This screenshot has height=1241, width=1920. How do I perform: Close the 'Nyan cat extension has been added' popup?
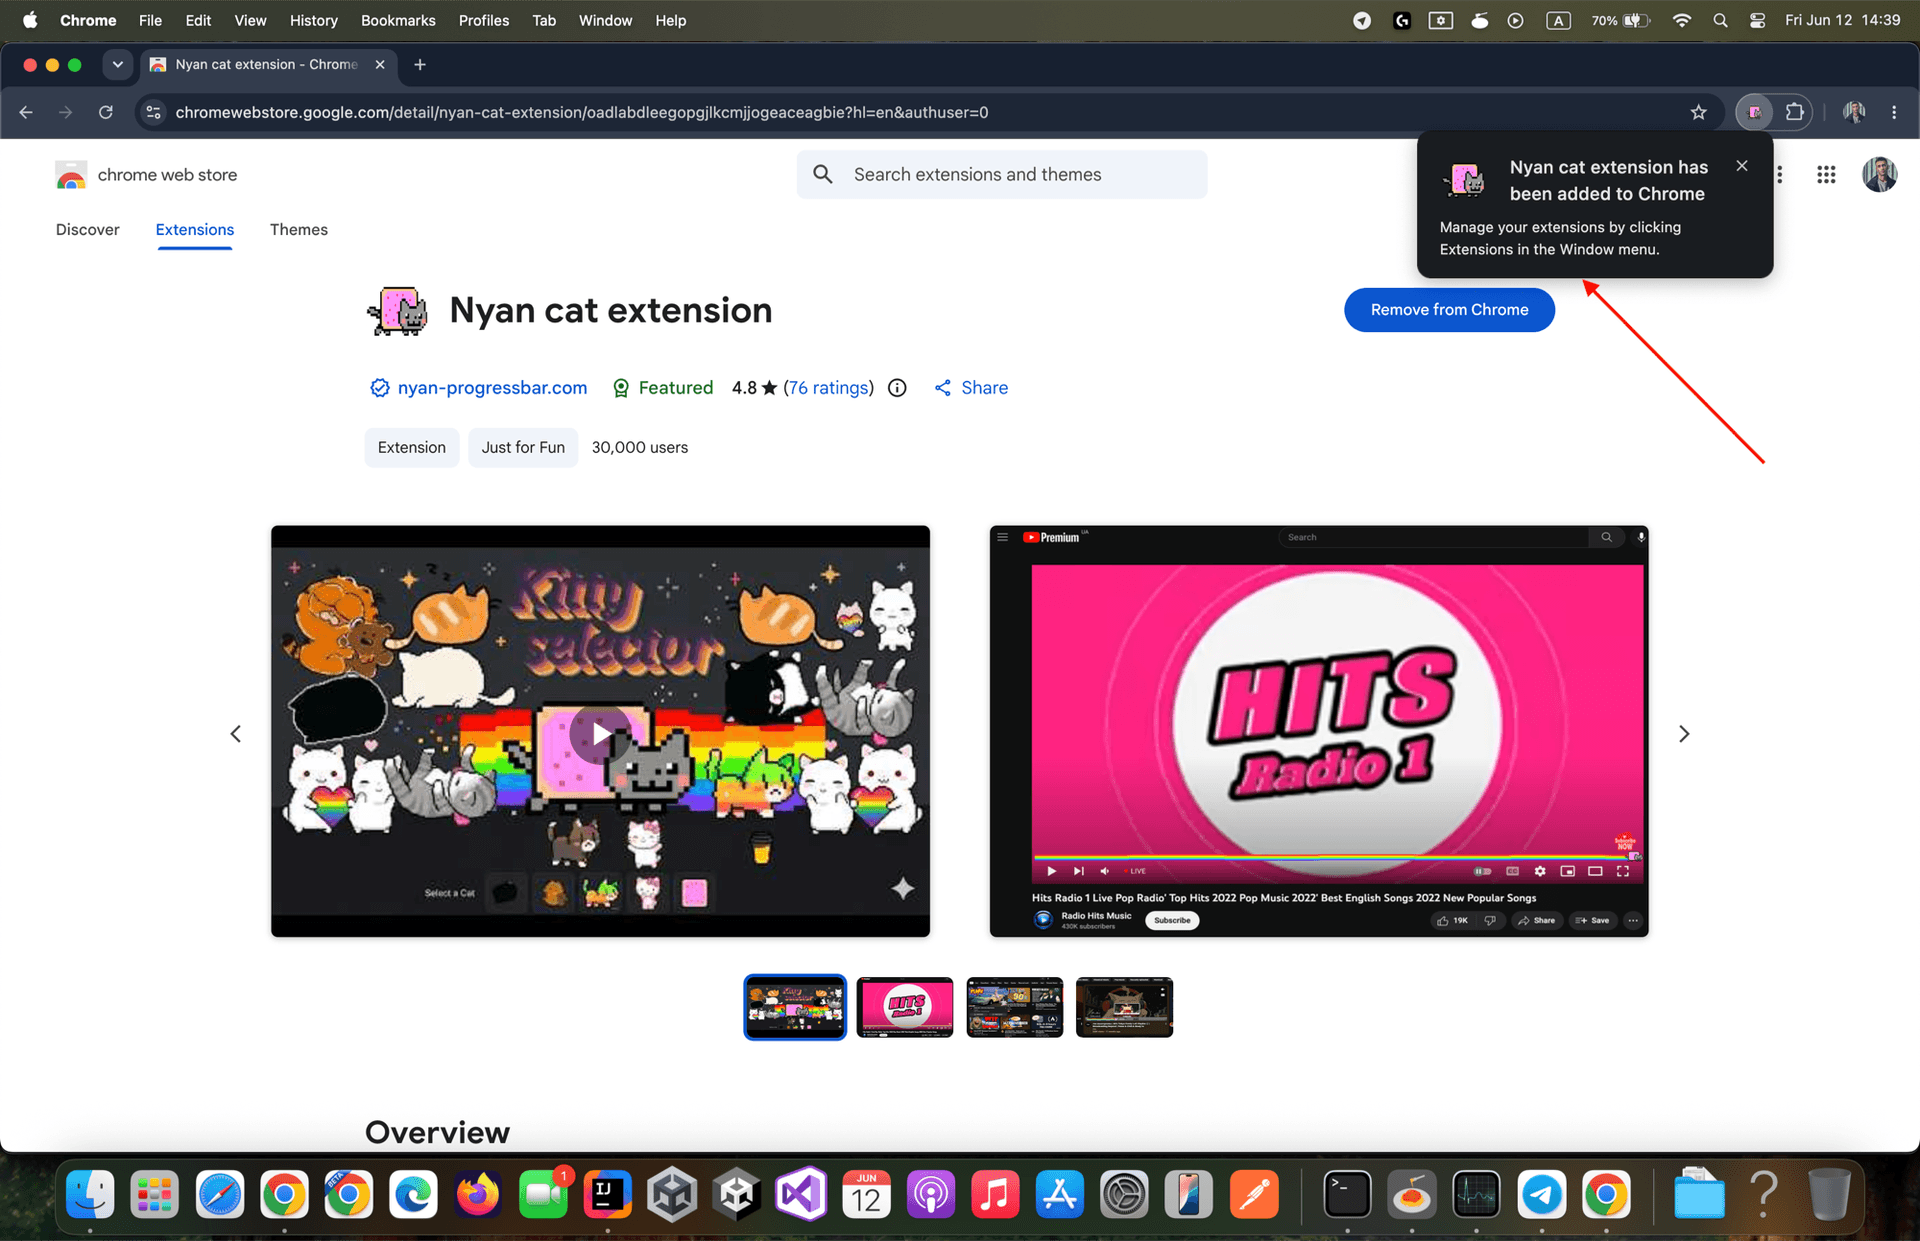(x=1742, y=166)
